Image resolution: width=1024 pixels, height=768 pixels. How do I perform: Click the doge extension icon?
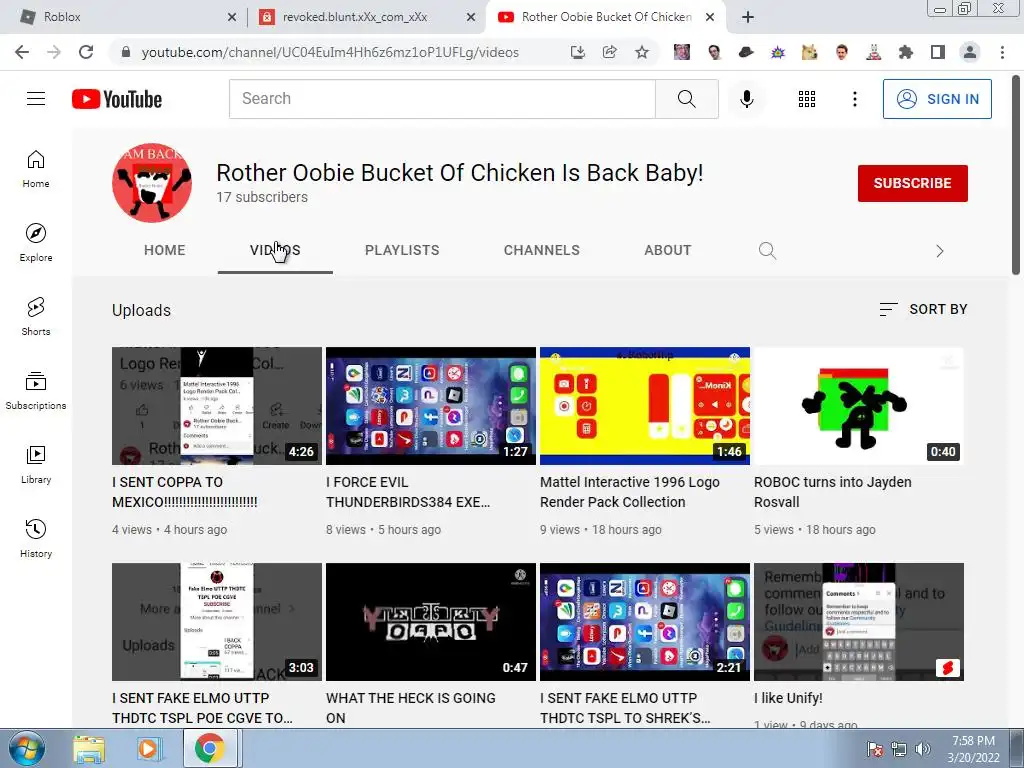click(x=810, y=52)
